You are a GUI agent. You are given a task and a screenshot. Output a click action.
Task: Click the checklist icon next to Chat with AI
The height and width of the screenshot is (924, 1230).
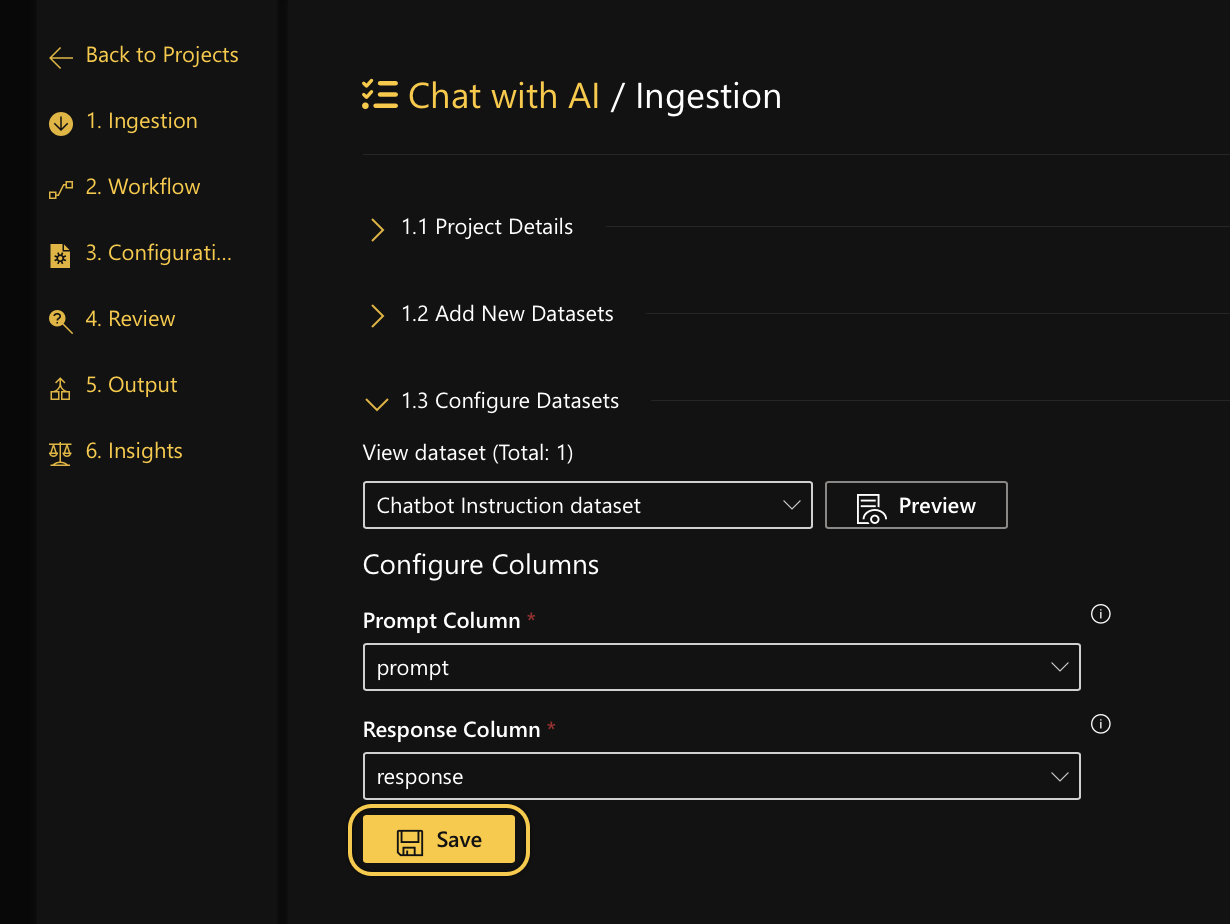tap(380, 95)
